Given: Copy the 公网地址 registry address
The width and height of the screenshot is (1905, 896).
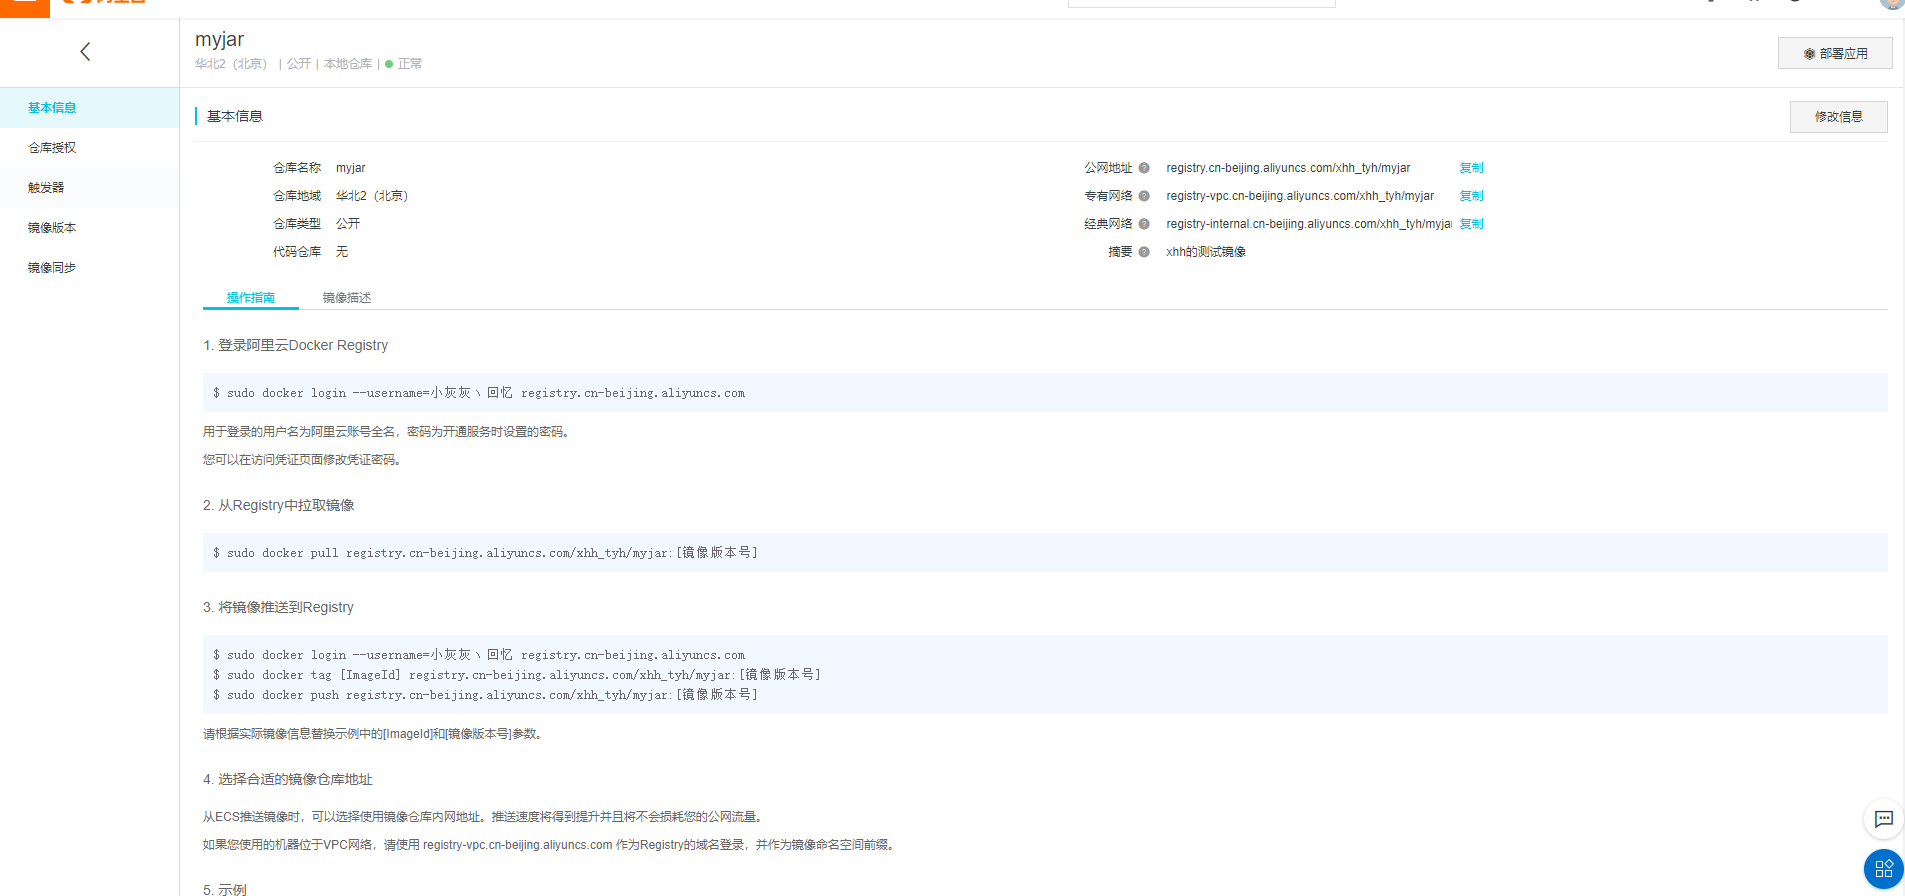Looking at the screenshot, I should (x=1471, y=168).
